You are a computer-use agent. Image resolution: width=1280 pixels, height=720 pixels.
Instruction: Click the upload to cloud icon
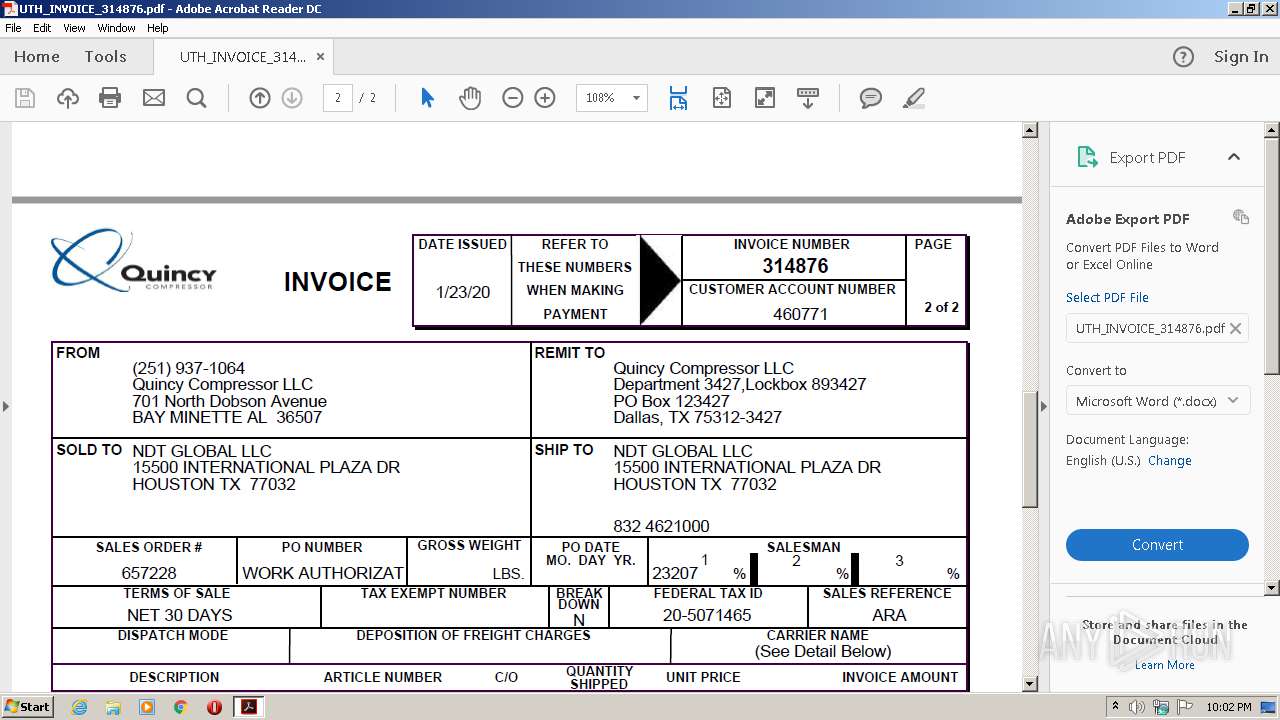(x=68, y=98)
